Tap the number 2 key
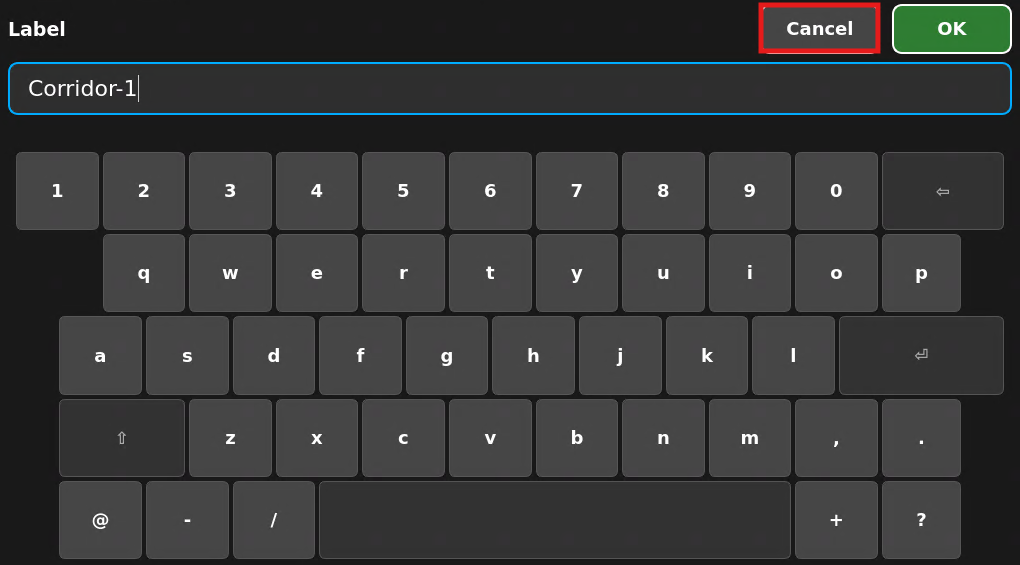This screenshot has width=1020, height=565. pos(144,191)
